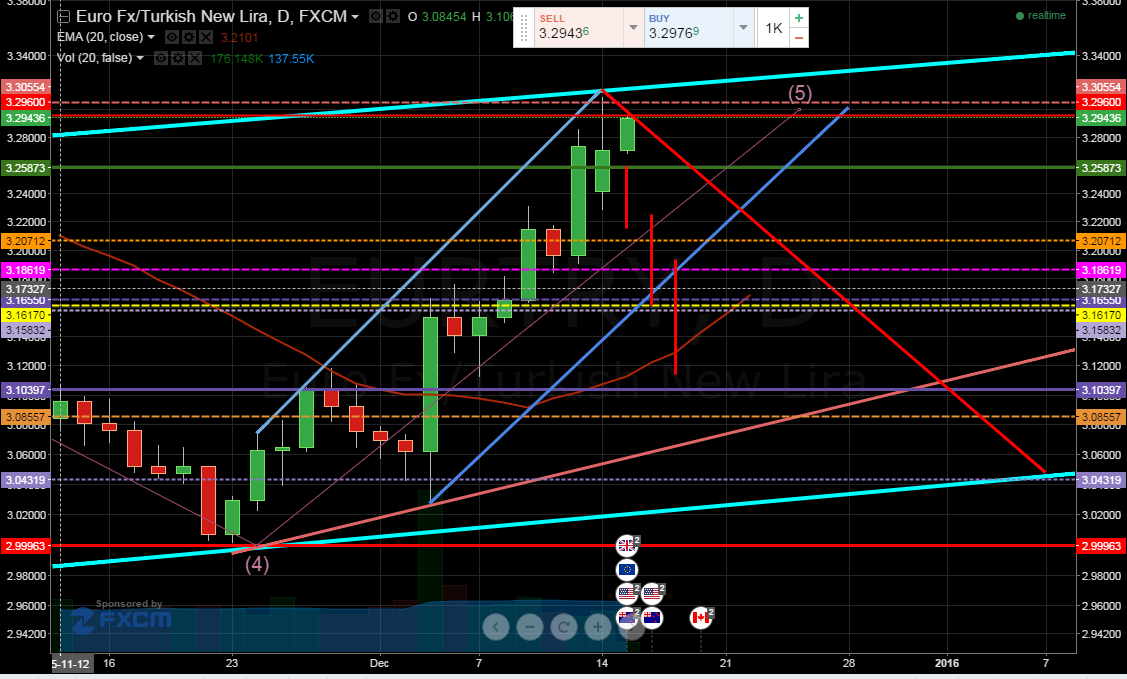The image size is (1127, 679).
Task: Zoom in chart with the plus button
Action: coord(597,627)
